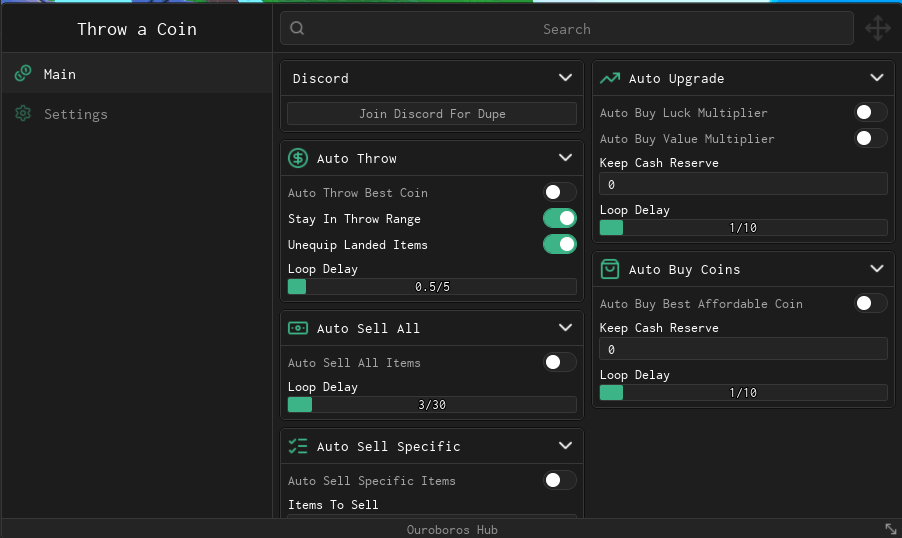
Task: Adjust Auto Buy Coins Loop Delay slider
Action: click(743, 393)
